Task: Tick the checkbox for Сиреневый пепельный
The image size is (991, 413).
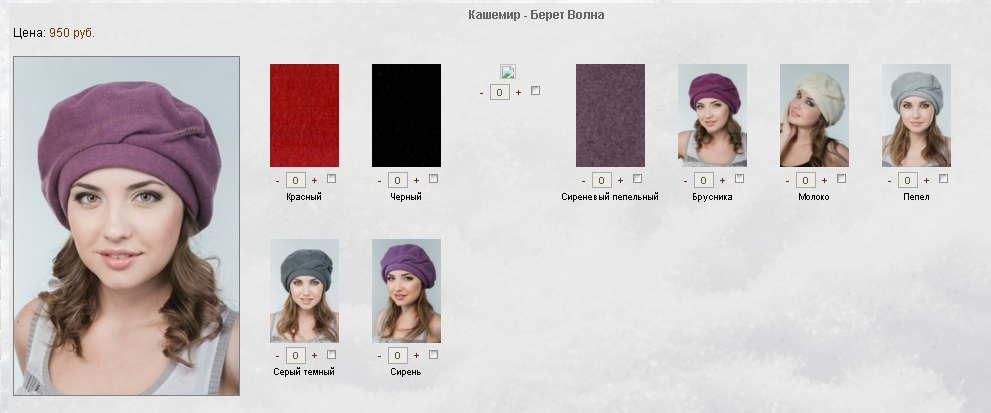Action: 637,178
